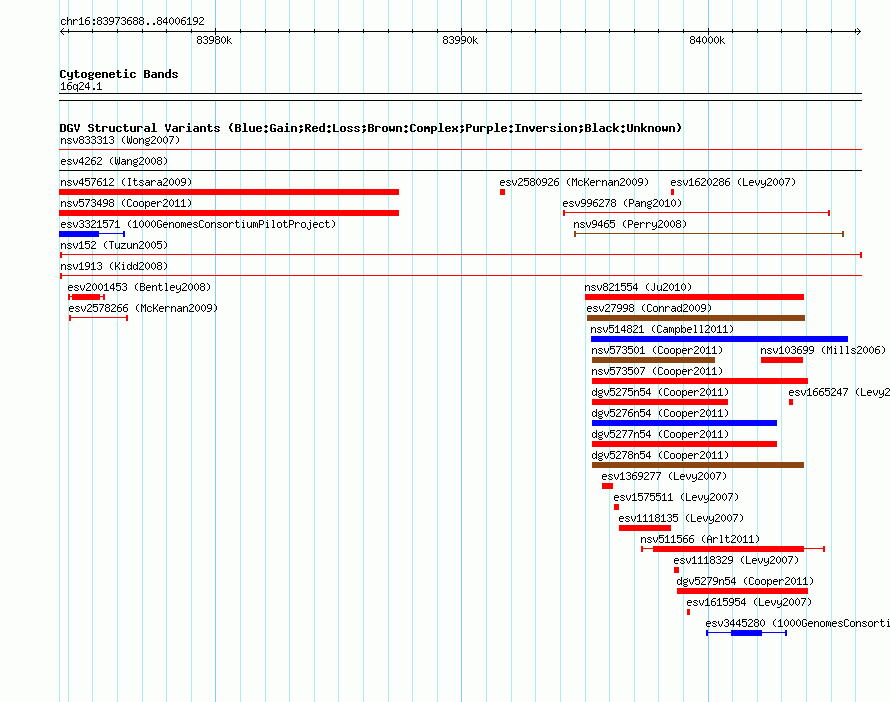Click the 16q24.1 cytogenetic band label

tap(81, 86)
